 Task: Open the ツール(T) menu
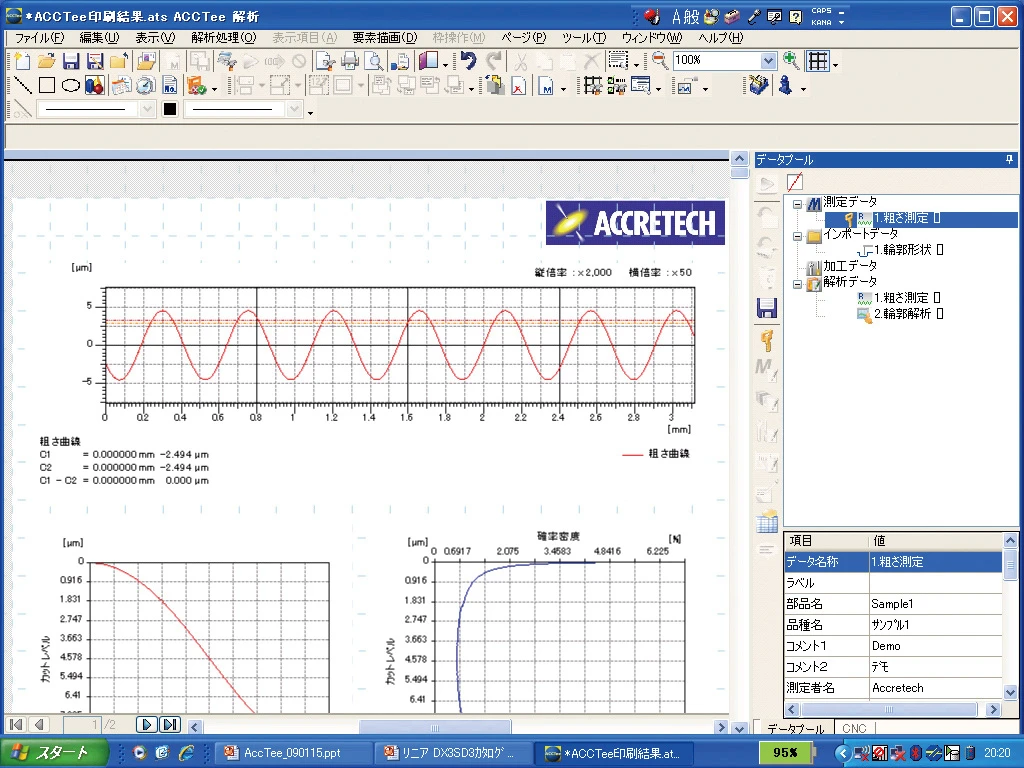point(584,38)
